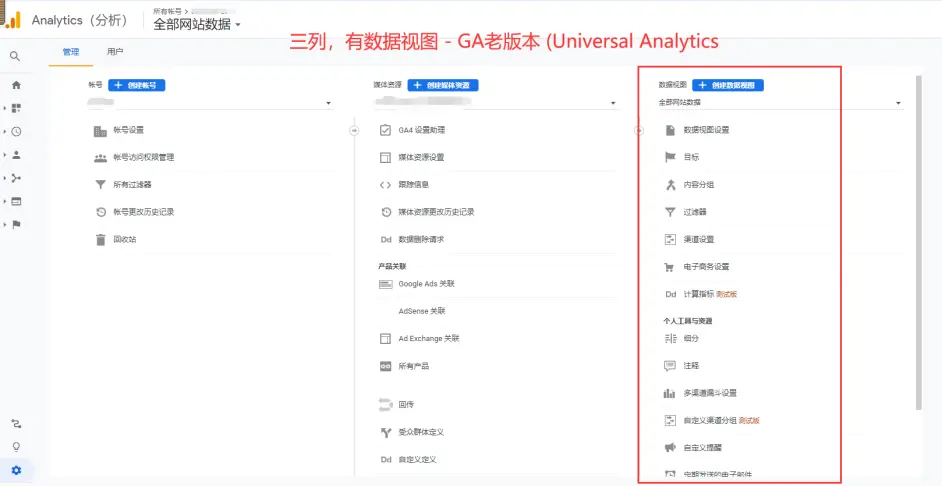Image resolution: width=942 pixels, height=486 pixels.
Task: Open 所有产品 under 产品关联
Action: [413, 366]
